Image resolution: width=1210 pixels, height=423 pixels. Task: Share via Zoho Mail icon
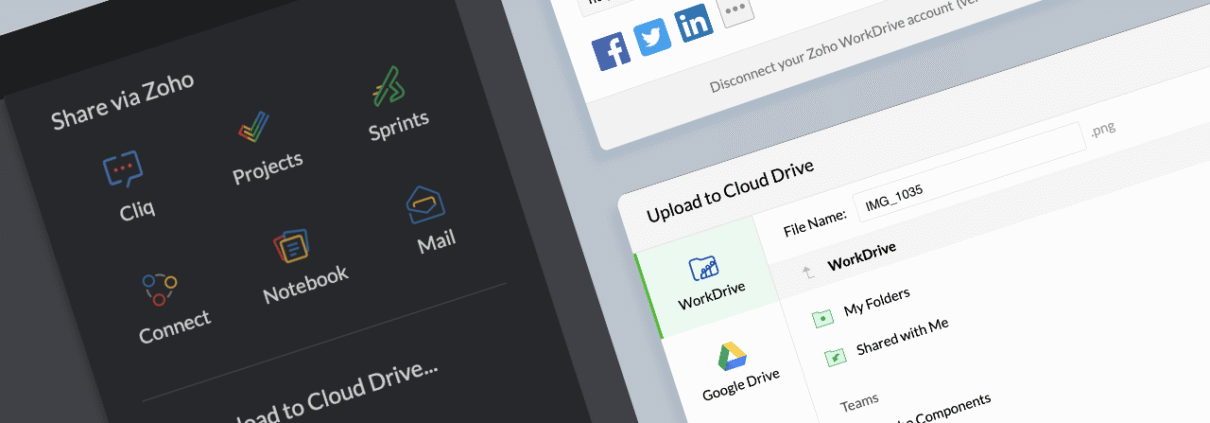tap(425, 204)
